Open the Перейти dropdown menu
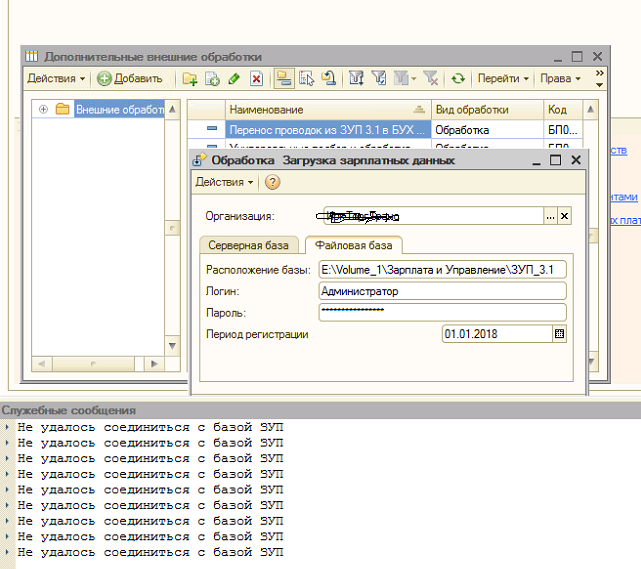This screenshot has height=569, width=641. coord(503,78)
